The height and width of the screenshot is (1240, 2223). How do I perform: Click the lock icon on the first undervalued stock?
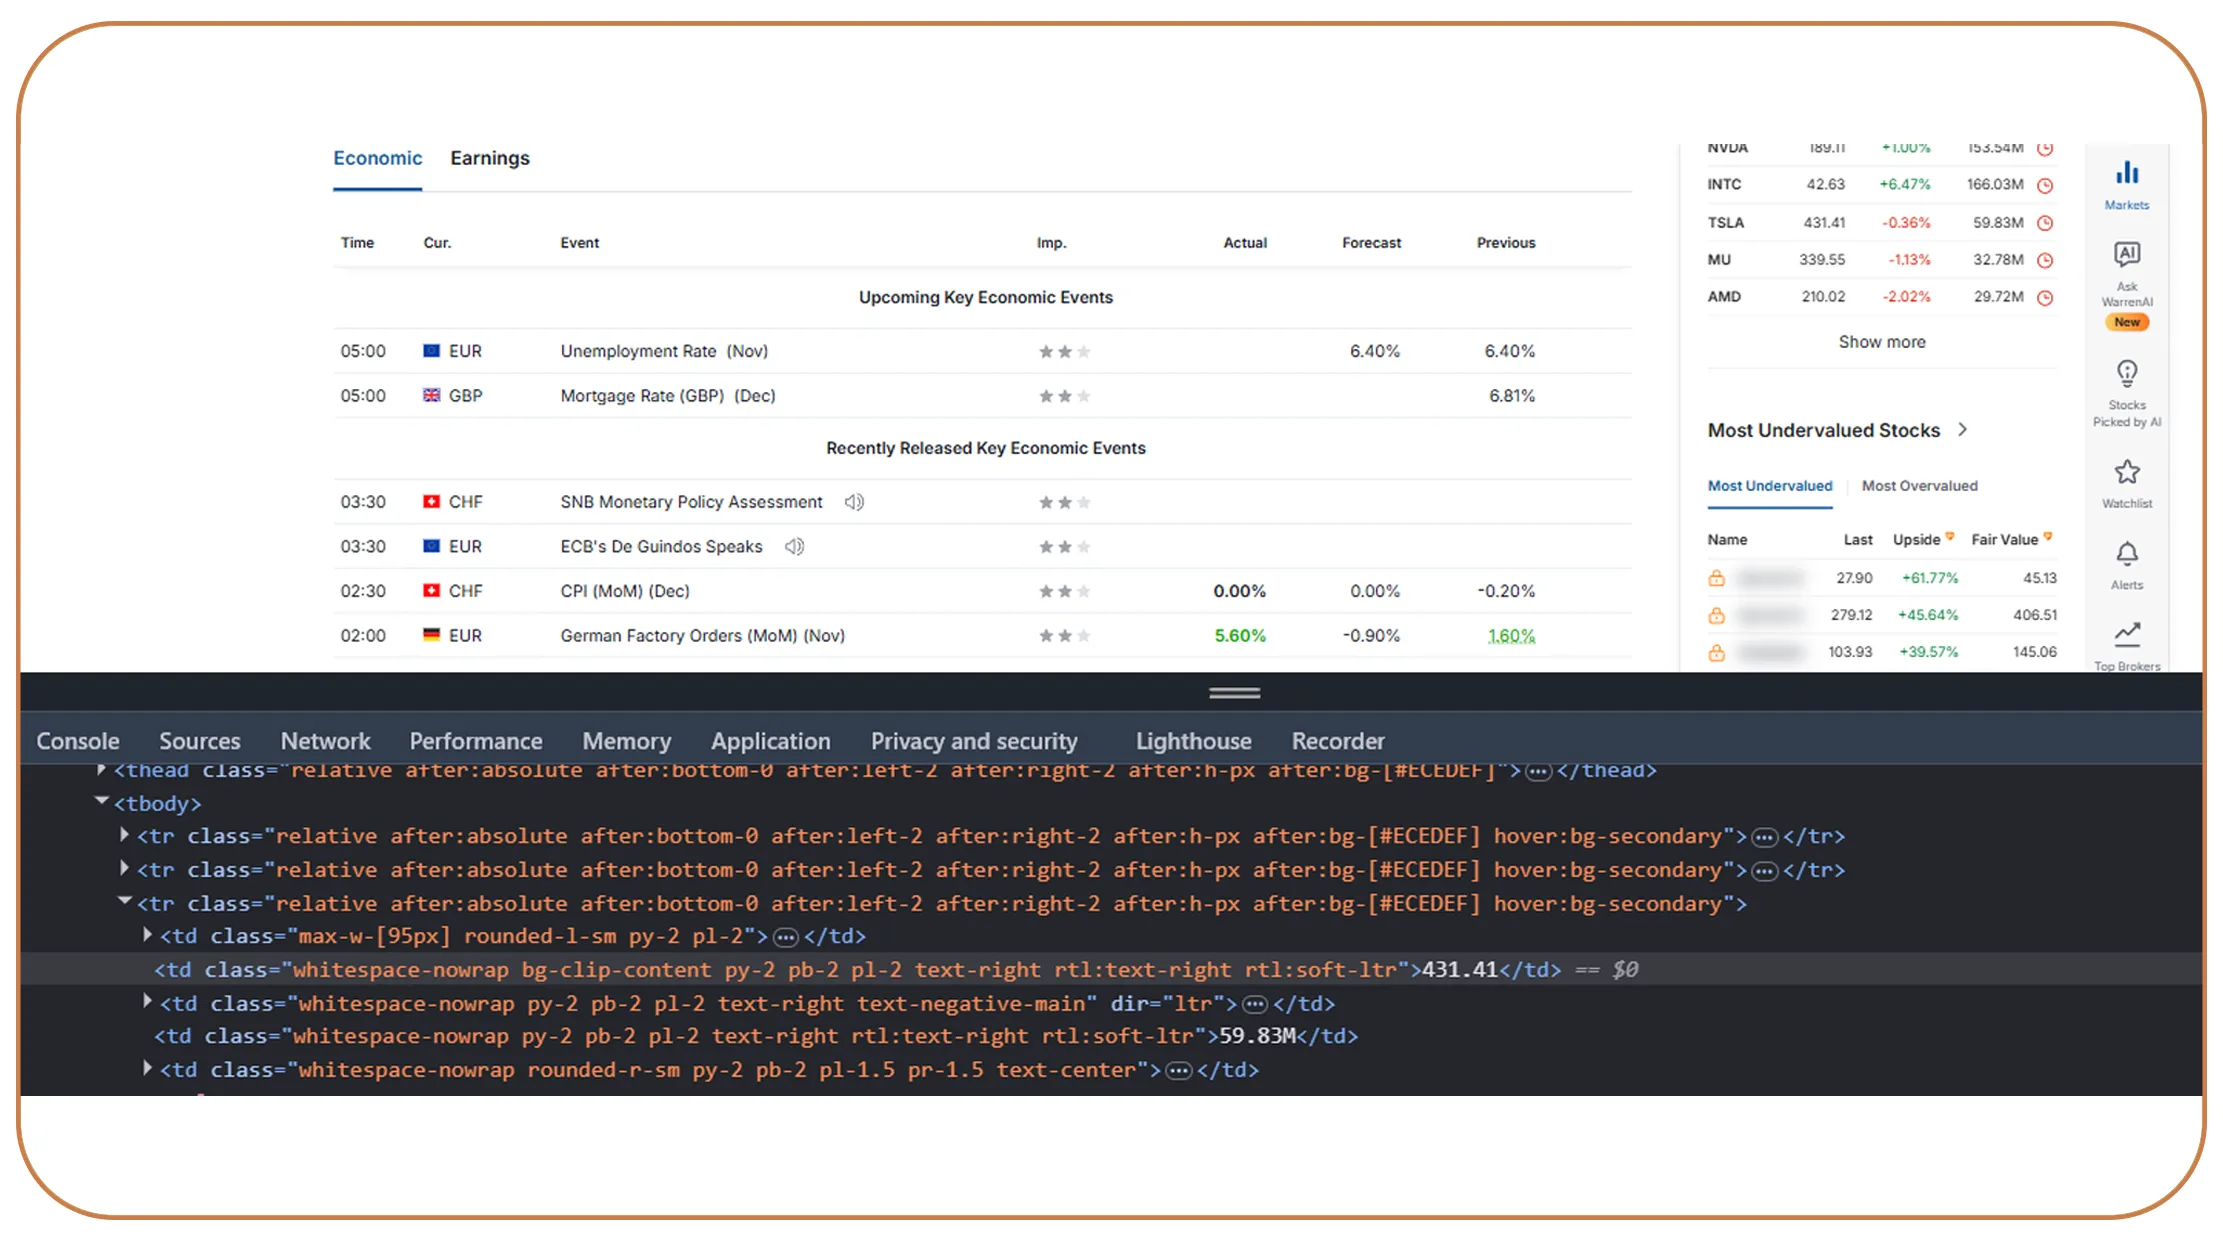click(x=1717, y=577)
